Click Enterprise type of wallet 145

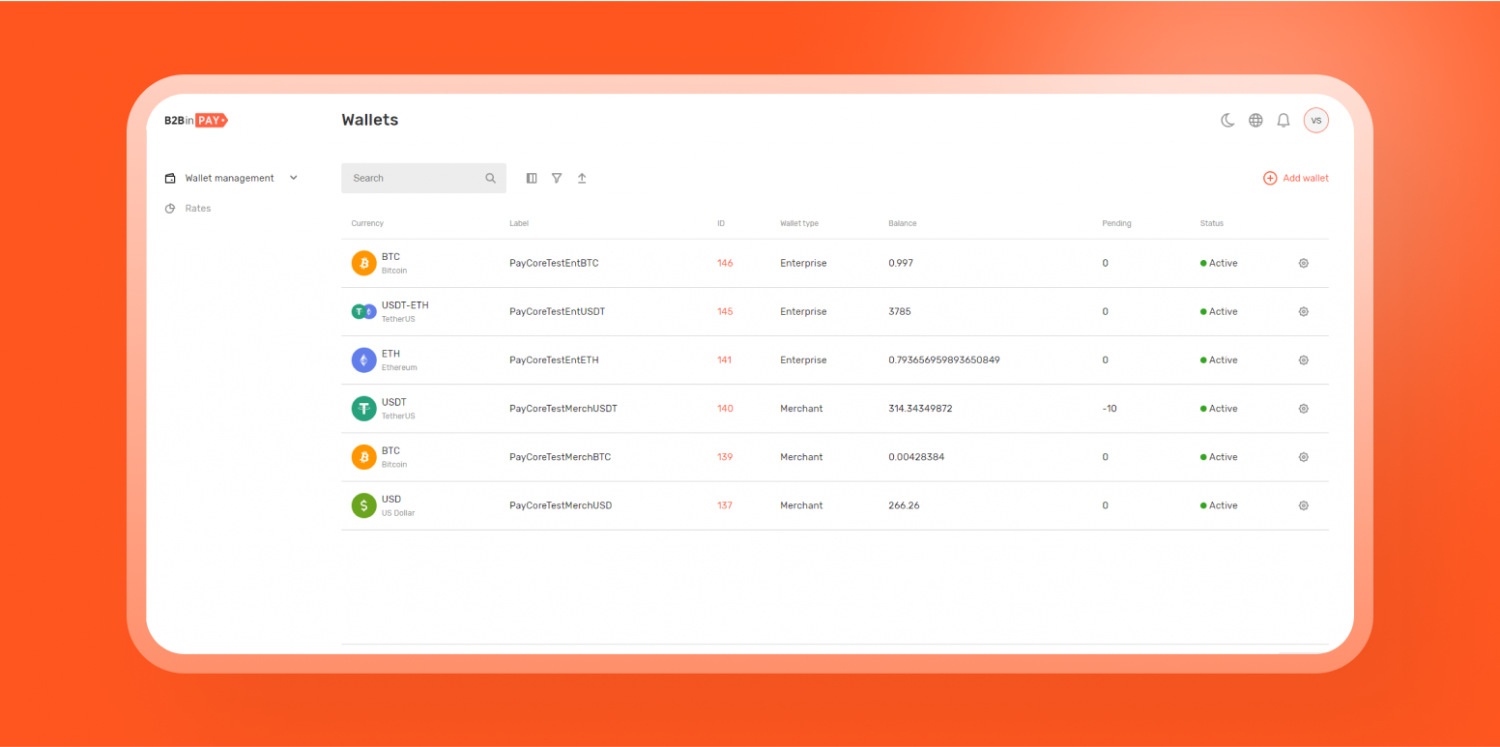(x=803, y=311)
